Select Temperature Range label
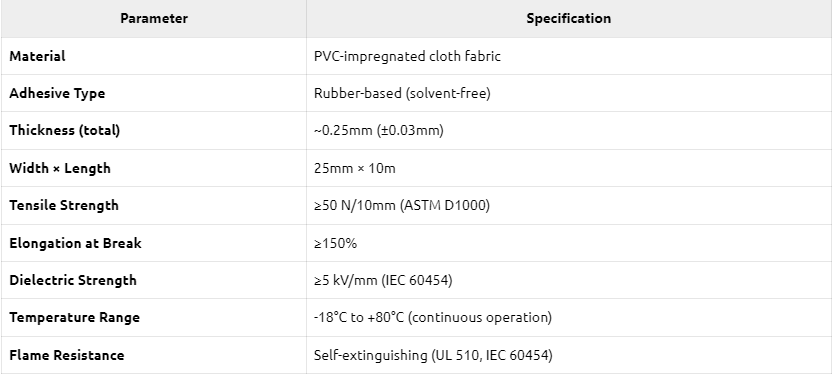833x377 pixels. (74, 318)
